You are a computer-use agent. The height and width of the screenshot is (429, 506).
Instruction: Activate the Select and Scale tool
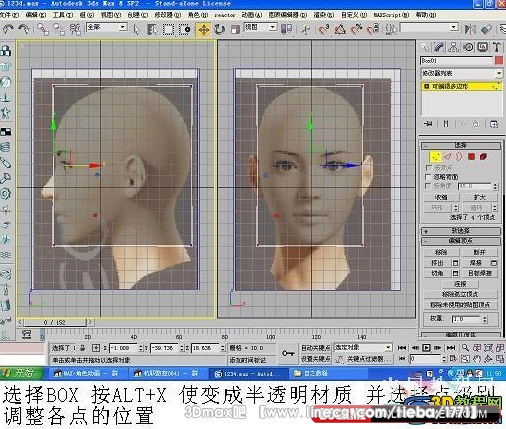coord(235,30)
